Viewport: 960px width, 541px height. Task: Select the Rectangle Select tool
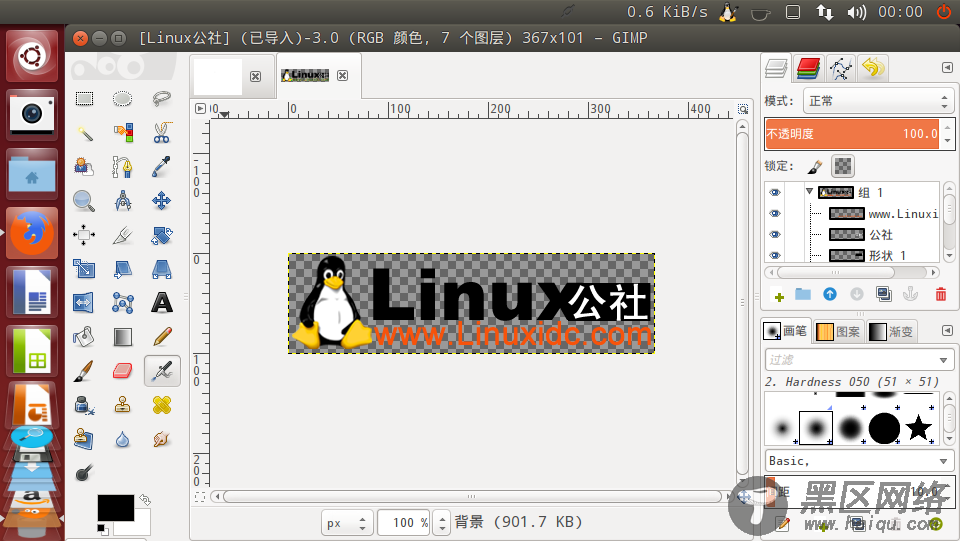[84, 99]
